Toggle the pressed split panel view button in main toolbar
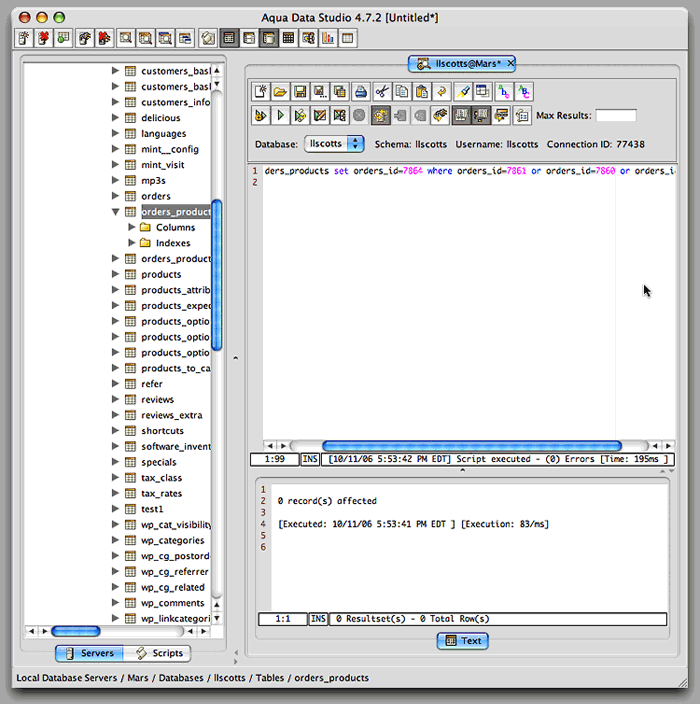Screen dimensions: 700x704 269,38
